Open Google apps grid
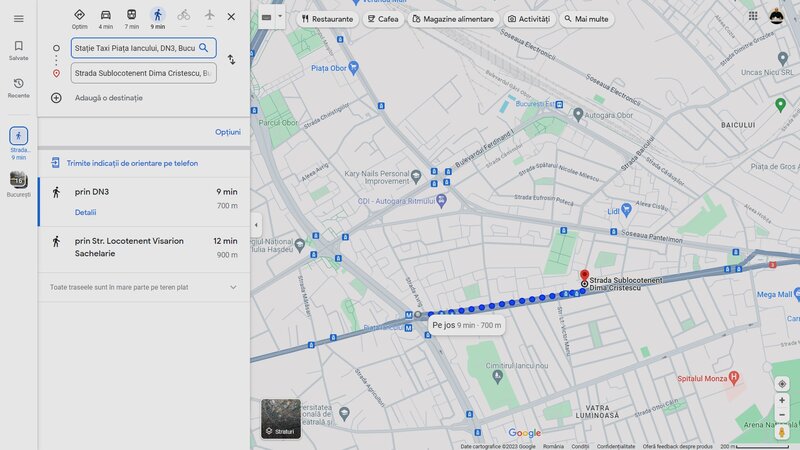The image size is (800, 450). coord(753,16)
